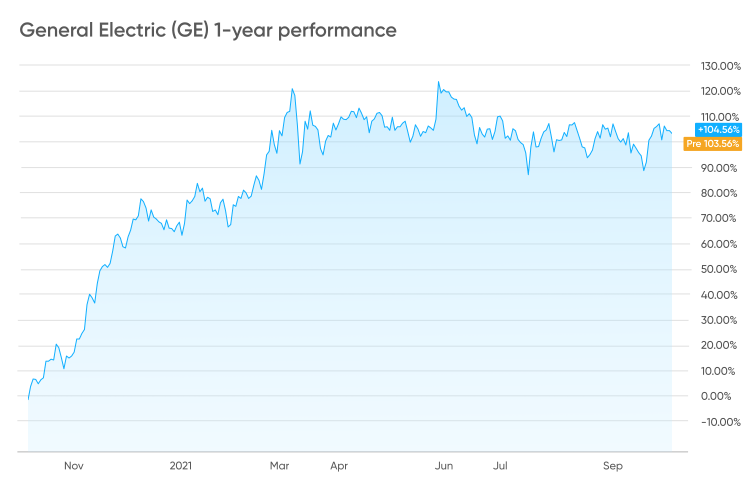Screen dimensions: 750x488
Task: Select the 2021 label on time axis
Action: coord(180,466)
